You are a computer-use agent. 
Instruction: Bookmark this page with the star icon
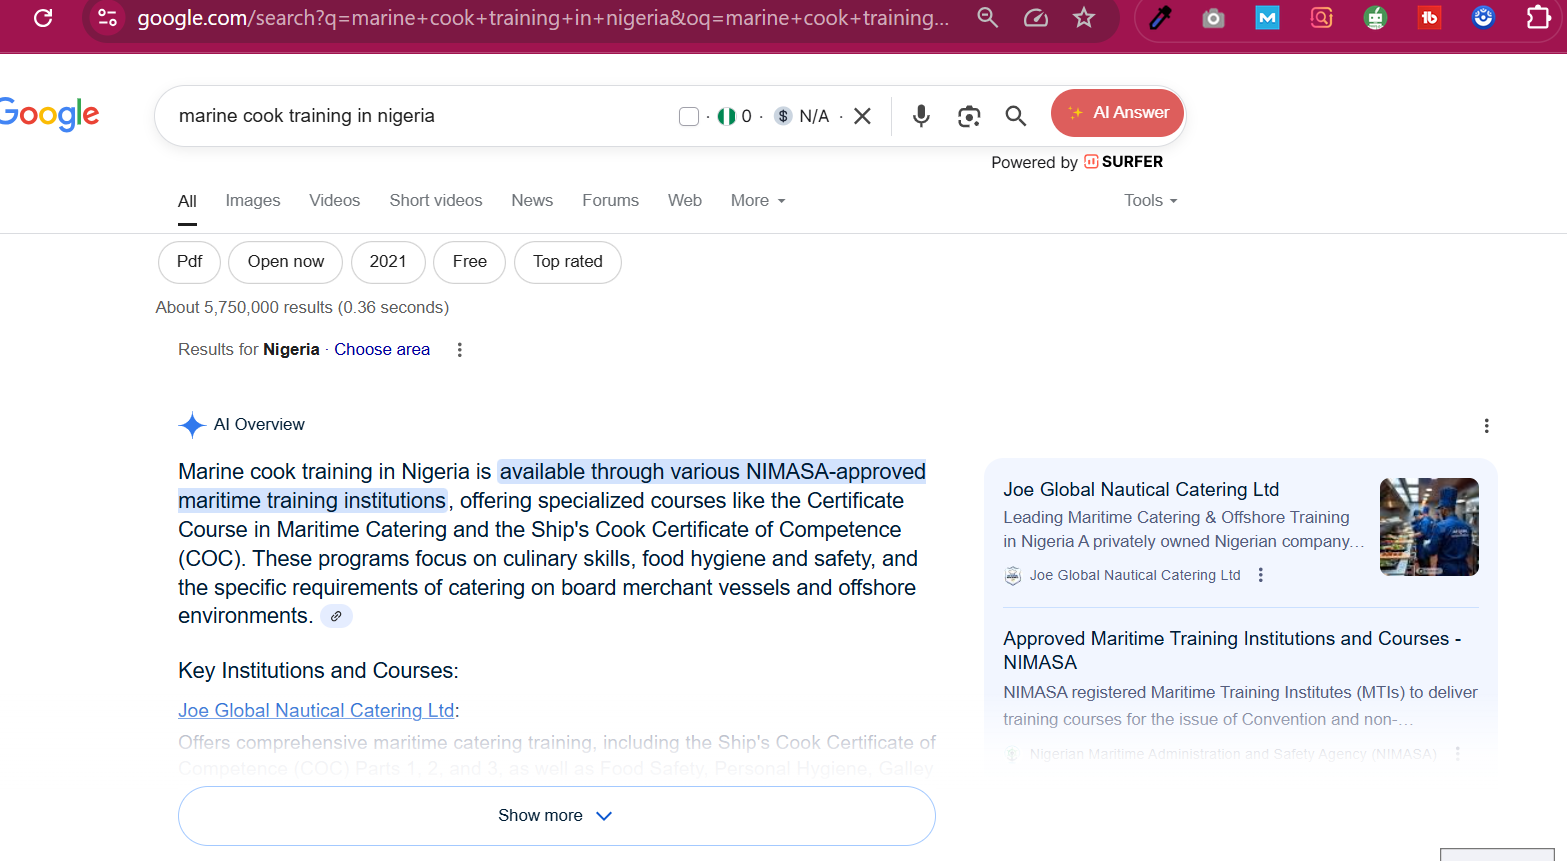pos(1084,18)
